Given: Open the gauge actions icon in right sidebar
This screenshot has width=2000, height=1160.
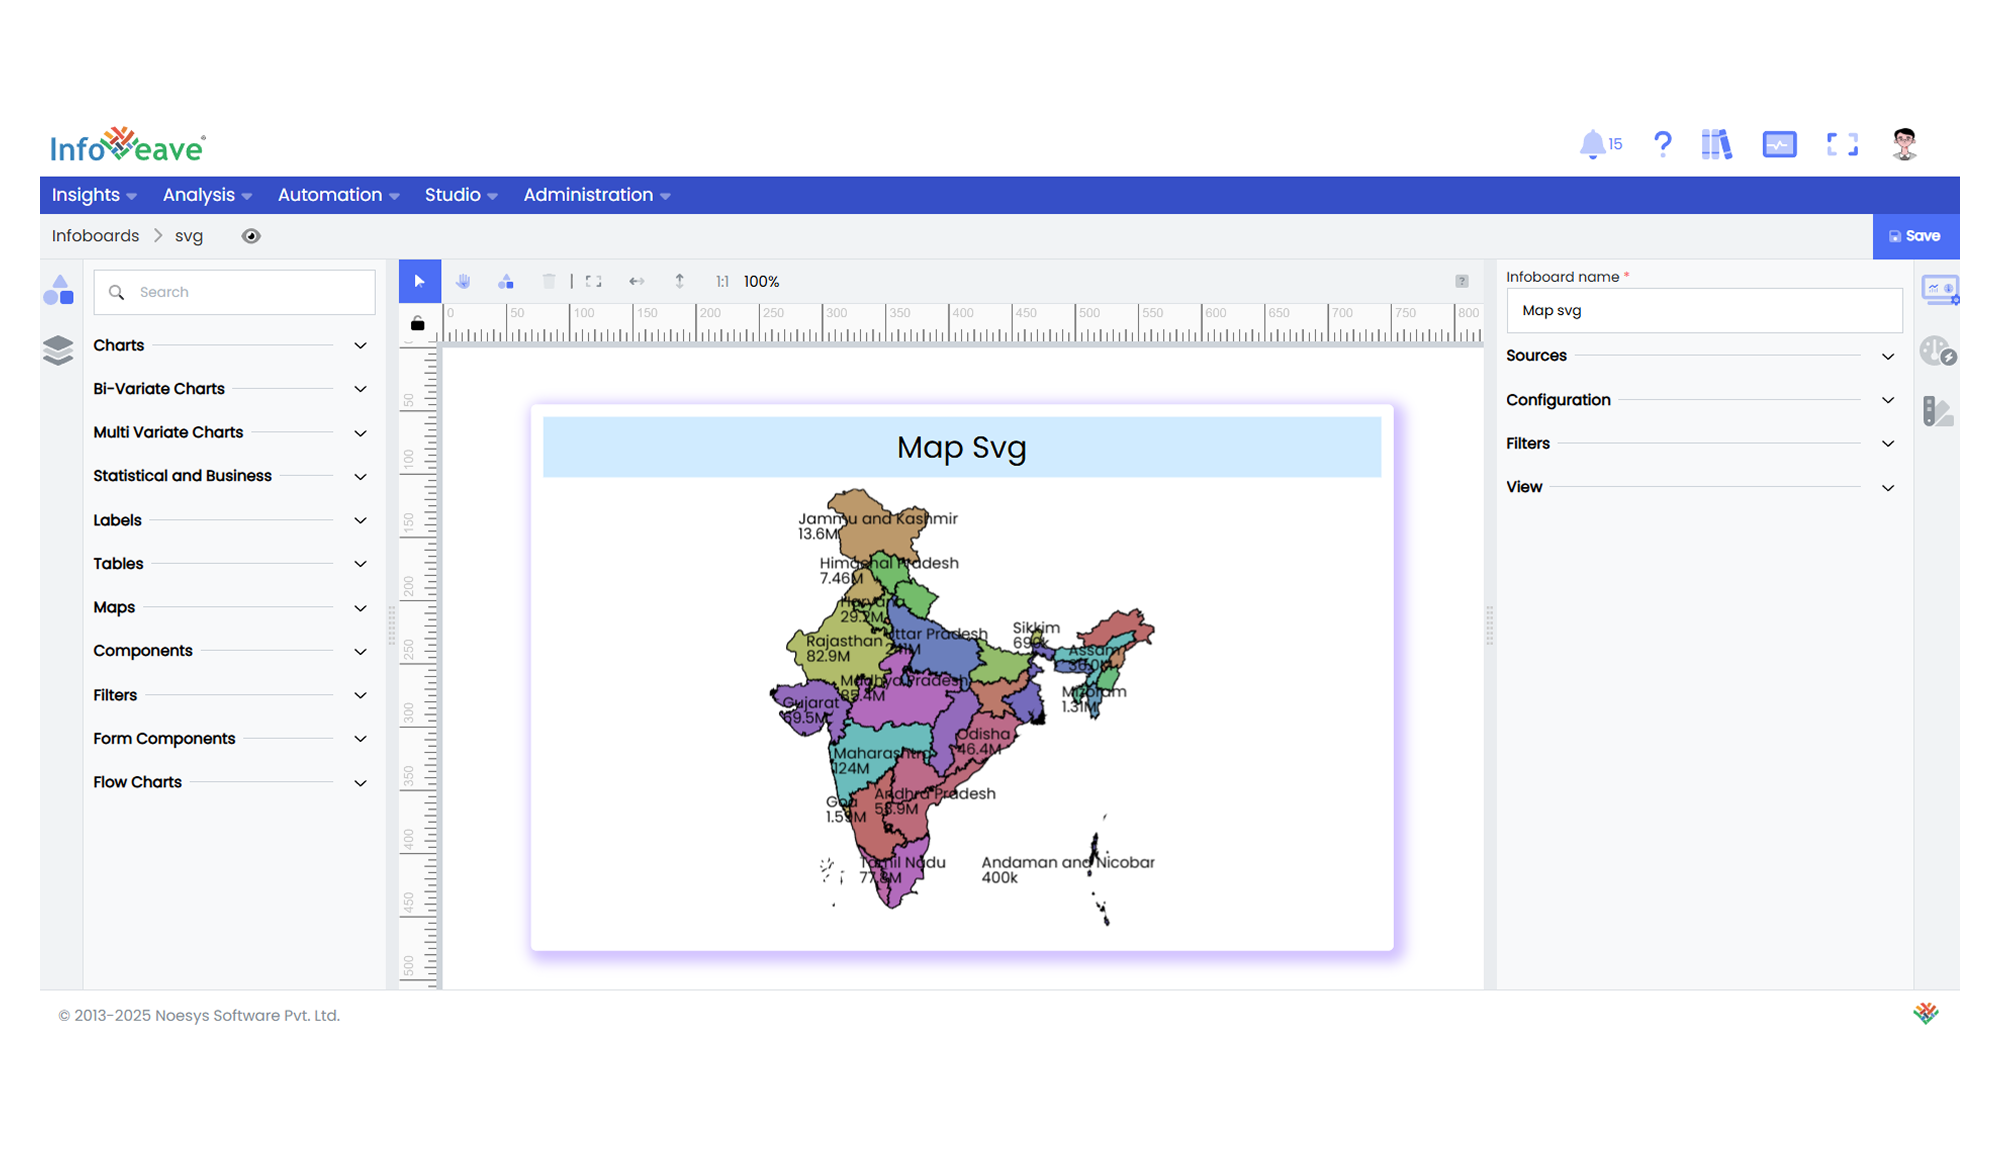Looking at the screenshot, I should coord(1938,351).
